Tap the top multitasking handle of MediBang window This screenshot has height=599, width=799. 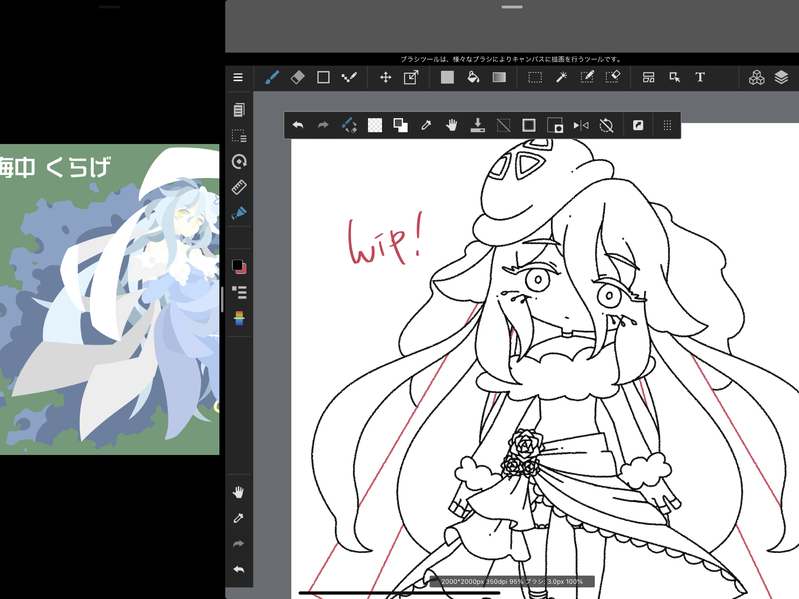coord(512,7)
